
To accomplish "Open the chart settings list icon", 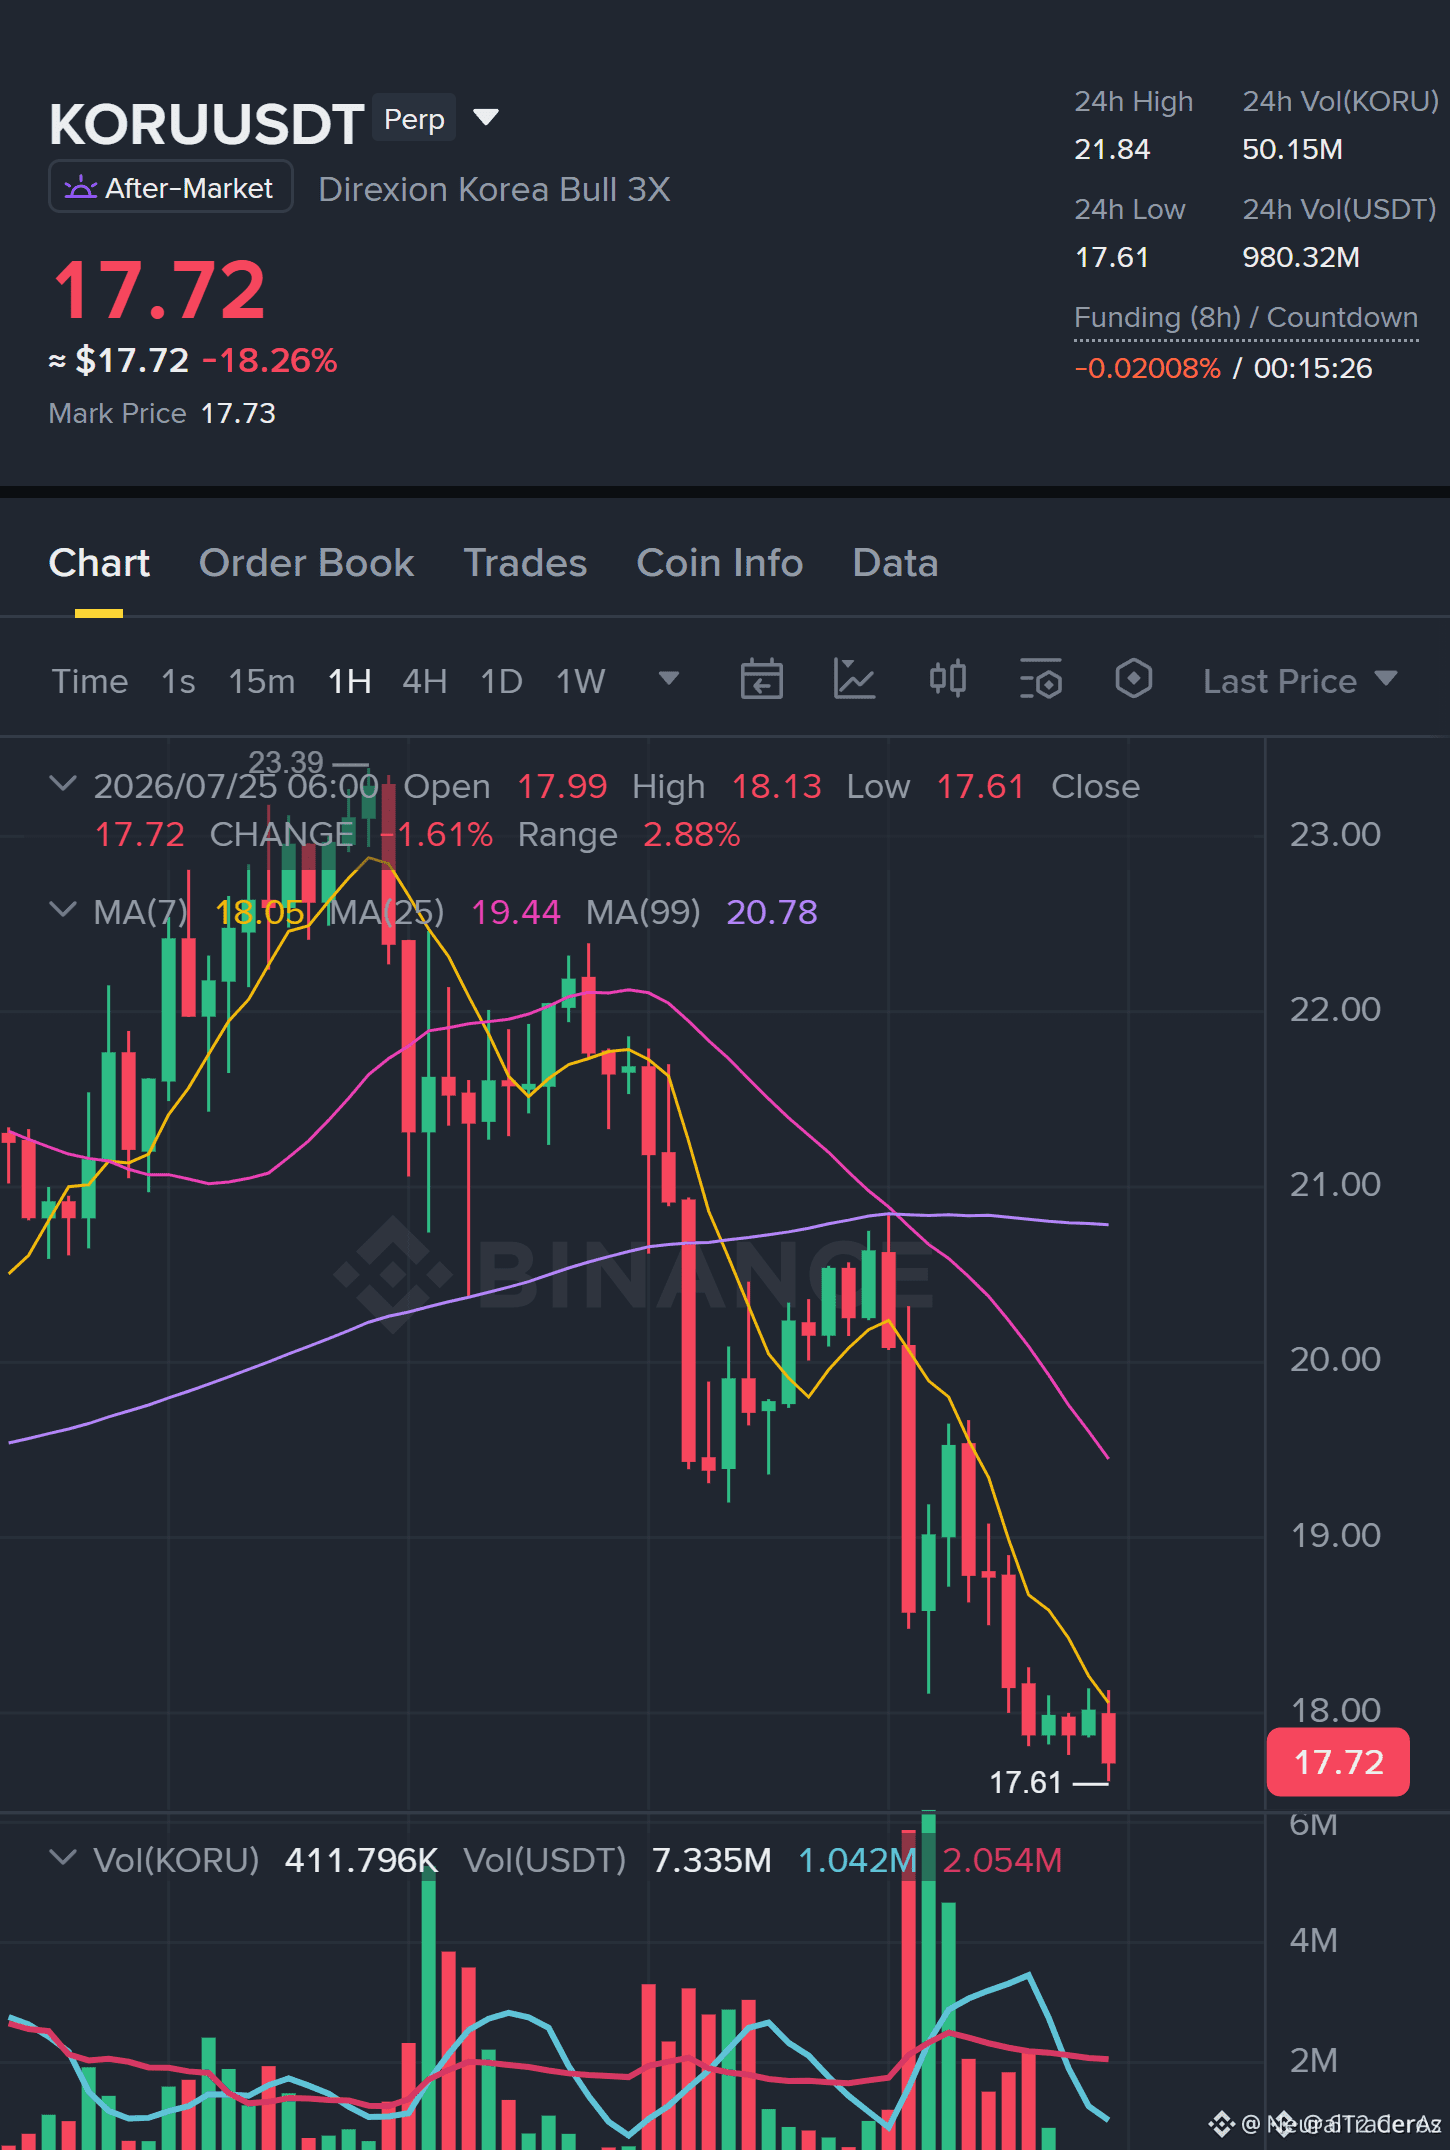I will (1040, 680).
